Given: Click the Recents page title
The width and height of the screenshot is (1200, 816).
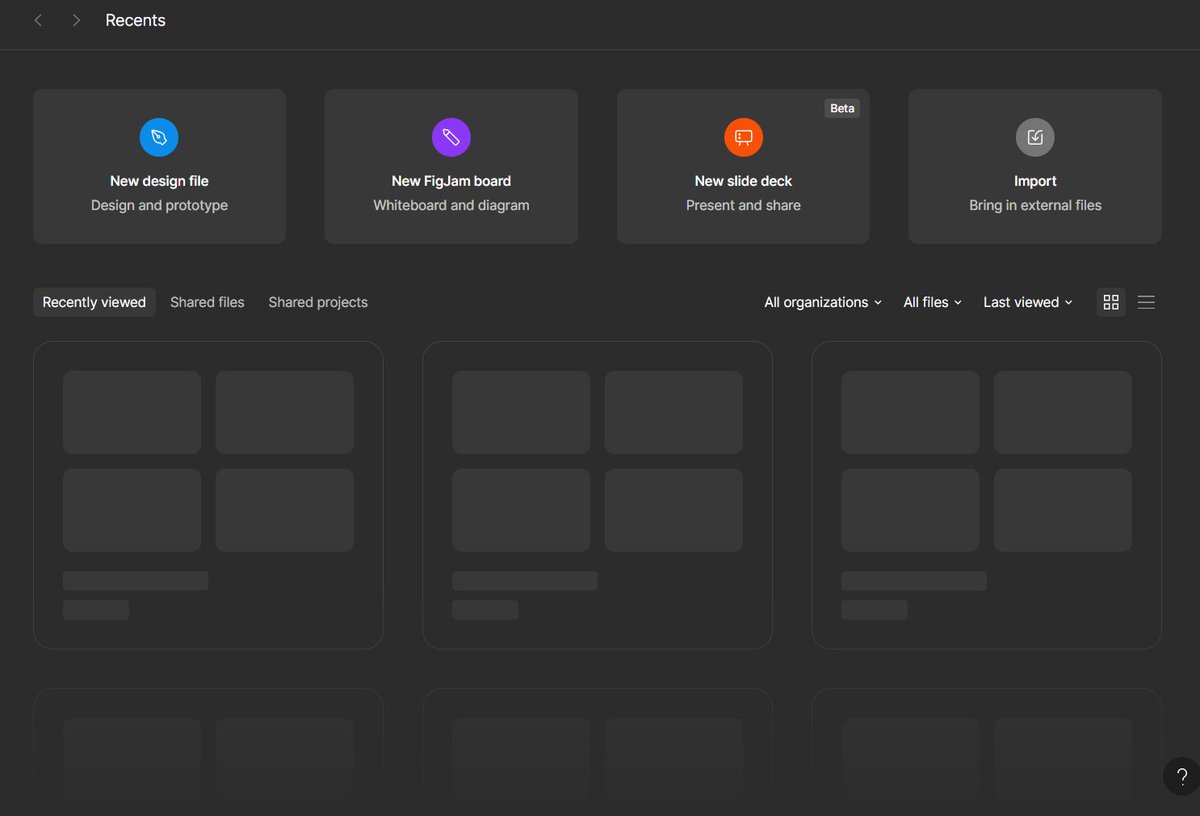Looking at the screenshot, I should click(x=135, y=20).
